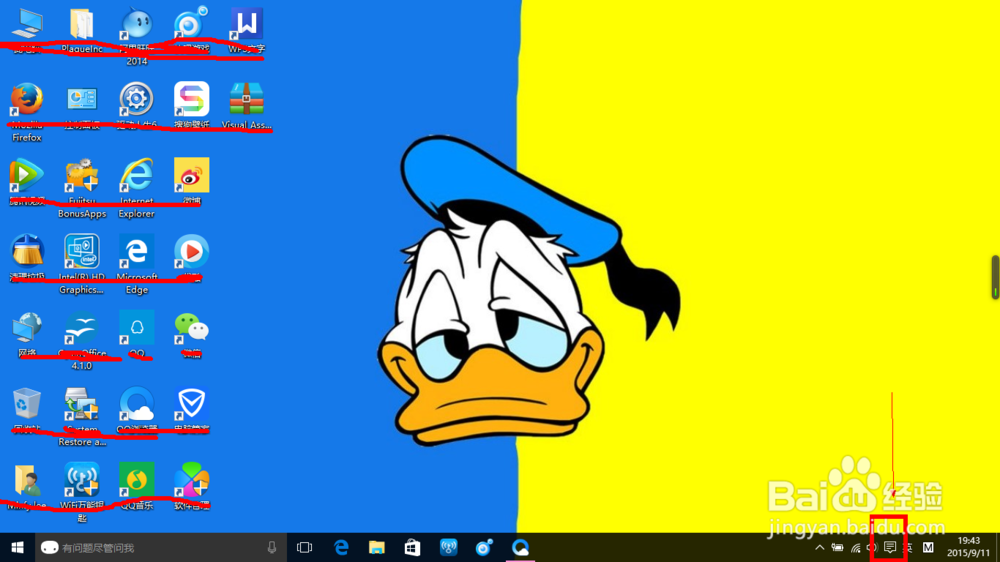
Task: Check battery status tray icon
Action: [837, 547]
